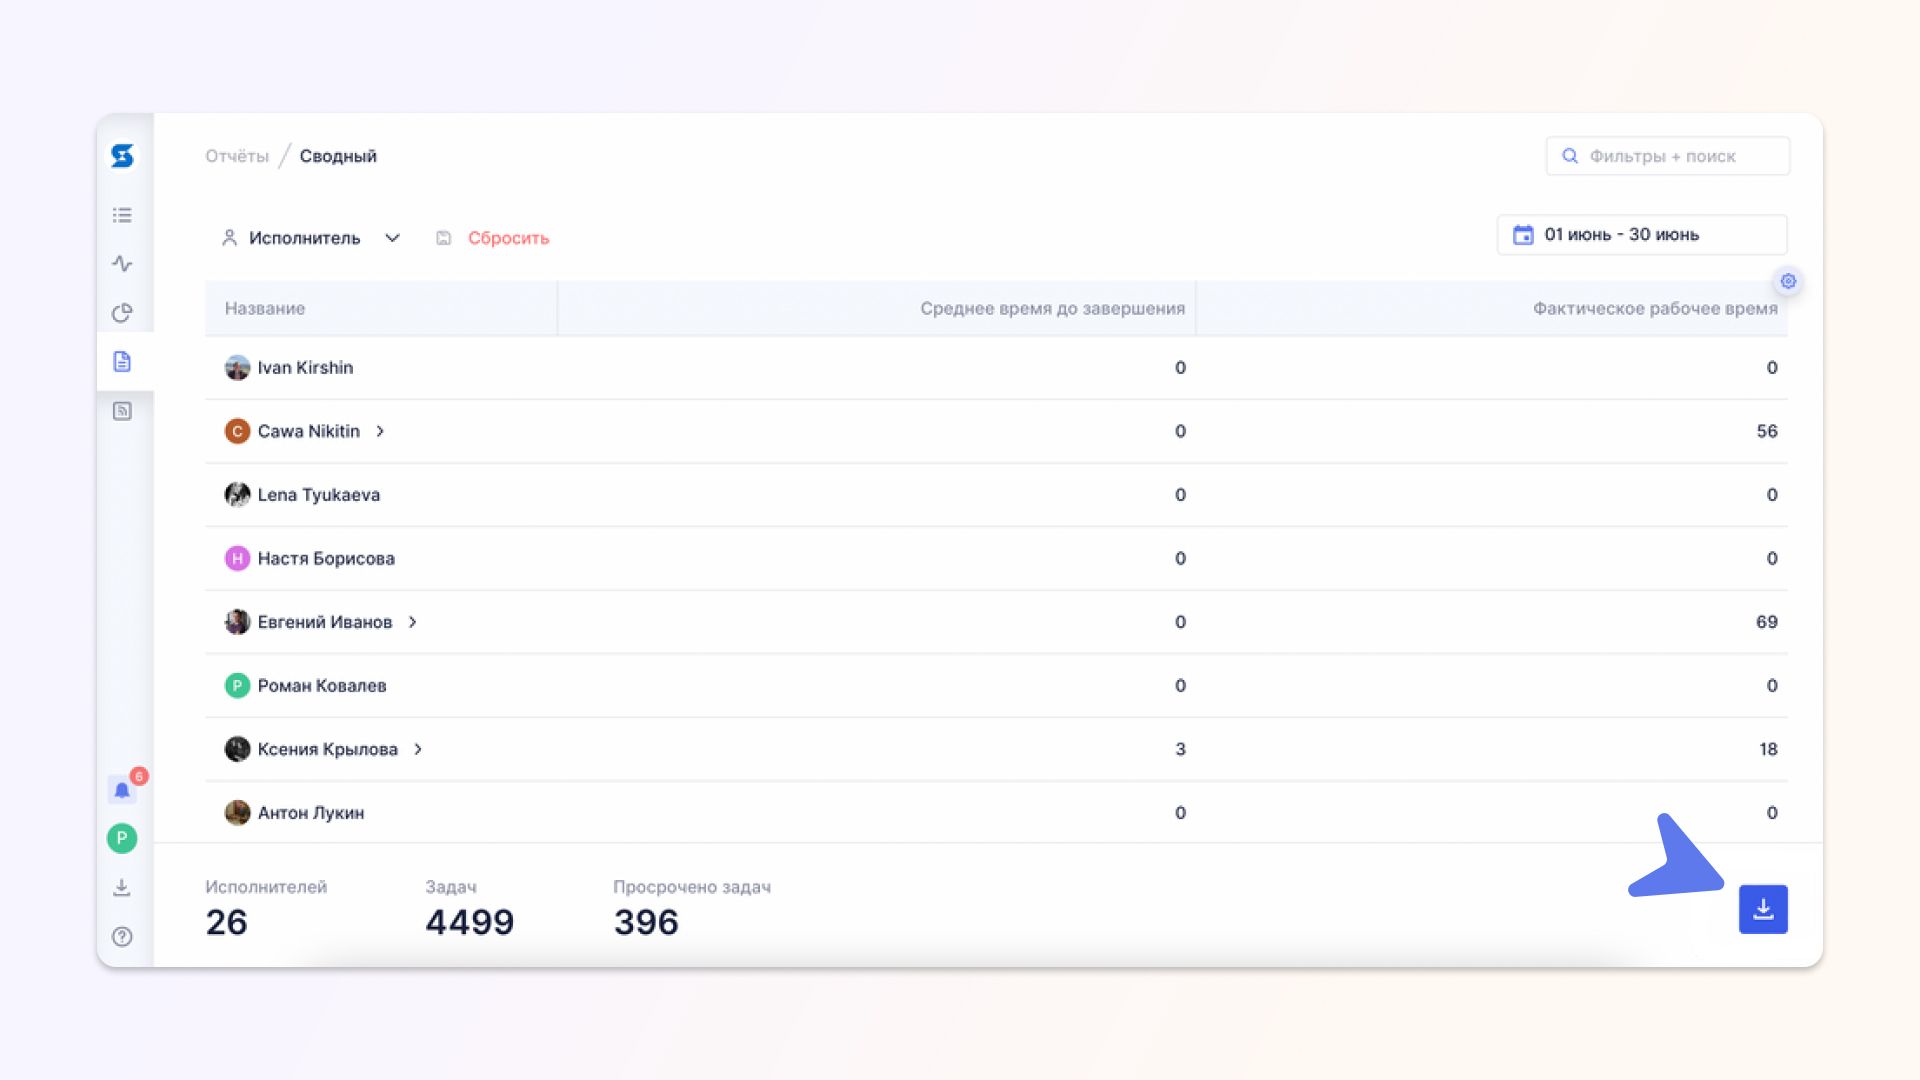Screen dimensions: 1920x1080
Task: Expand the Cawa Nikitin row
Action: pos(380,431)
